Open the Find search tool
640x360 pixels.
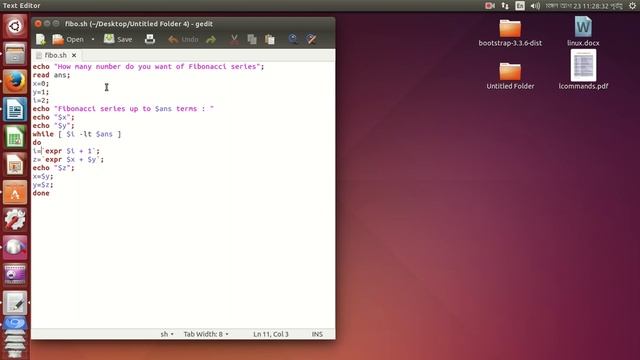[293, 39]
